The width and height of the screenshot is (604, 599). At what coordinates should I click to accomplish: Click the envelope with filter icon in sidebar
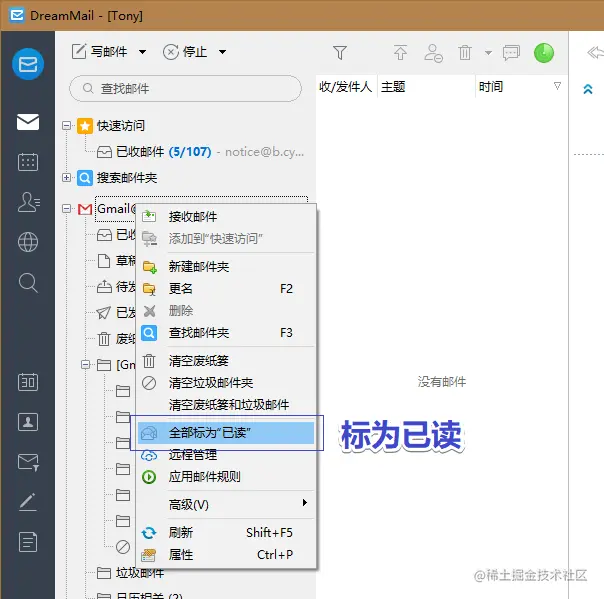click(x=28, y=462)
